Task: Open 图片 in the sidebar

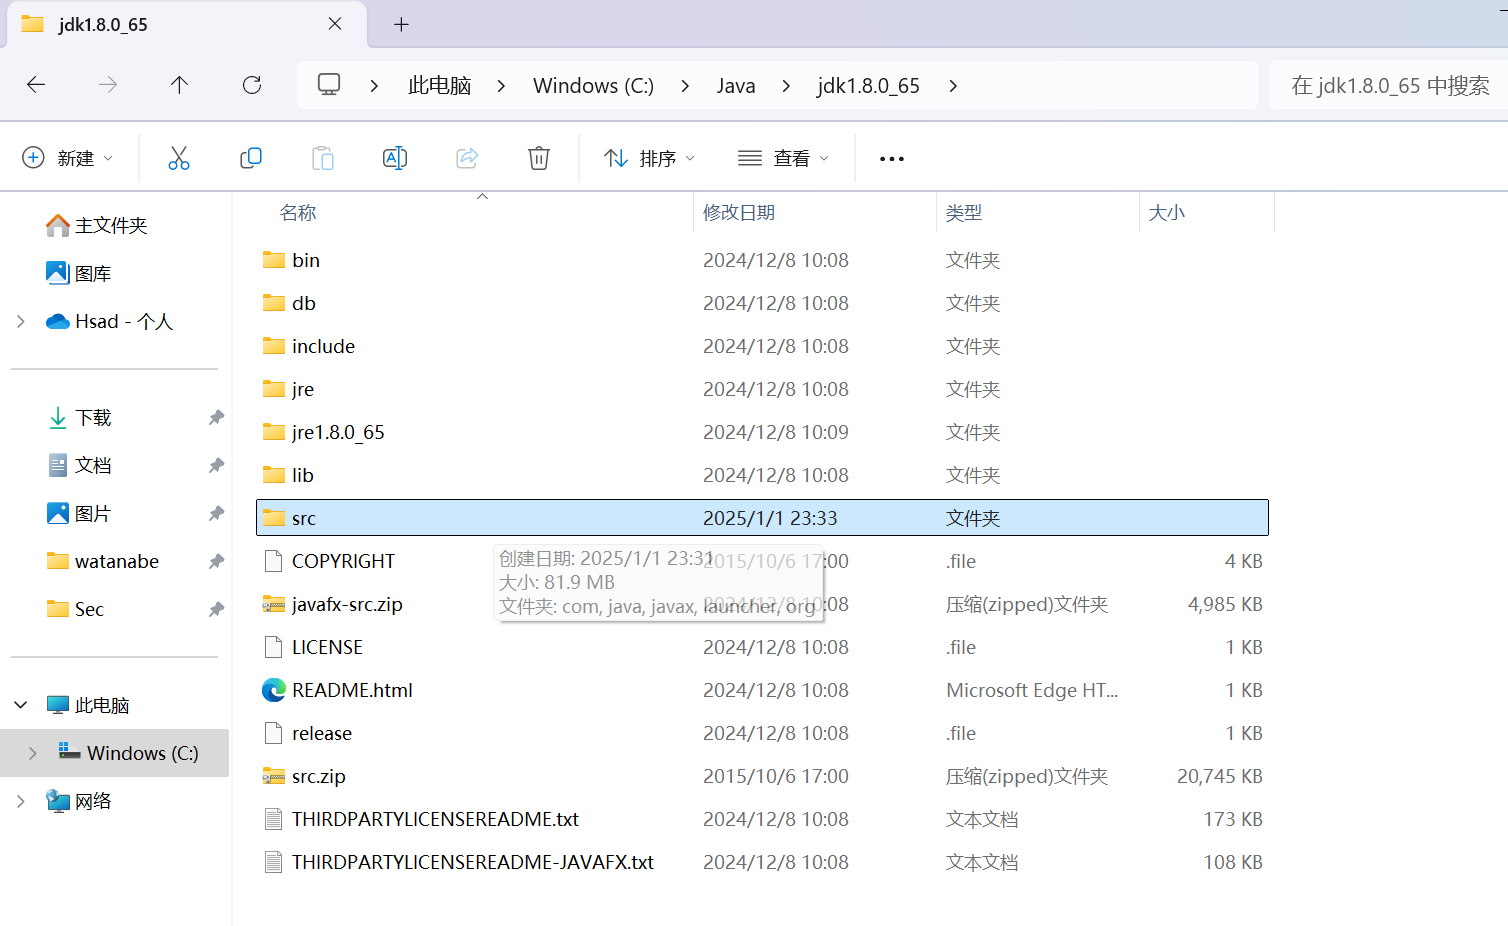Action: click(x=92, y=513)
